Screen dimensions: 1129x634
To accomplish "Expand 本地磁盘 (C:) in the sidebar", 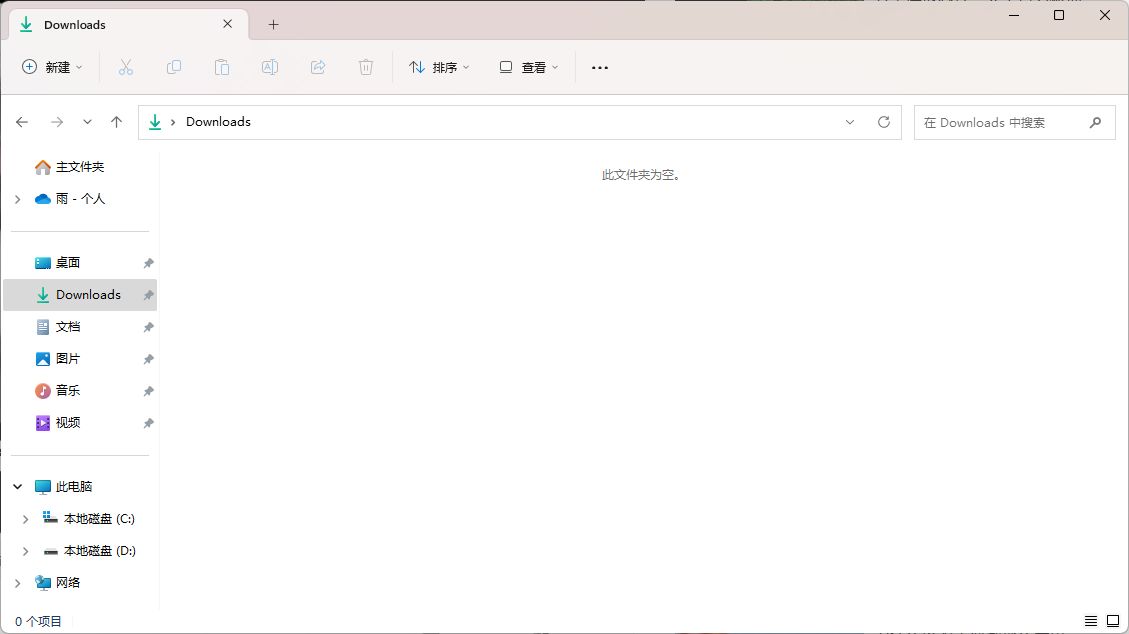I will [x=26, y=518].
